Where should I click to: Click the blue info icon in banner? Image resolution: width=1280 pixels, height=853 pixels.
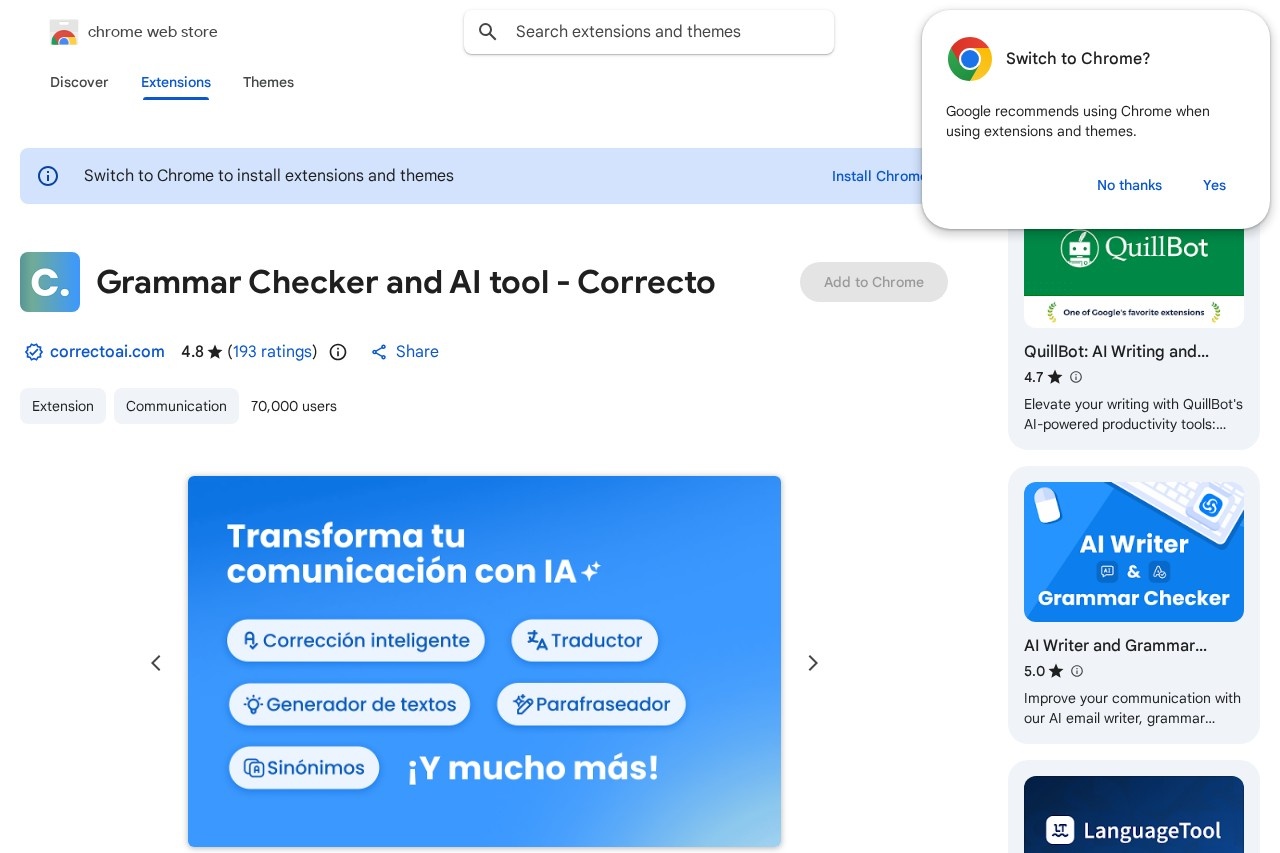point(48,176)
